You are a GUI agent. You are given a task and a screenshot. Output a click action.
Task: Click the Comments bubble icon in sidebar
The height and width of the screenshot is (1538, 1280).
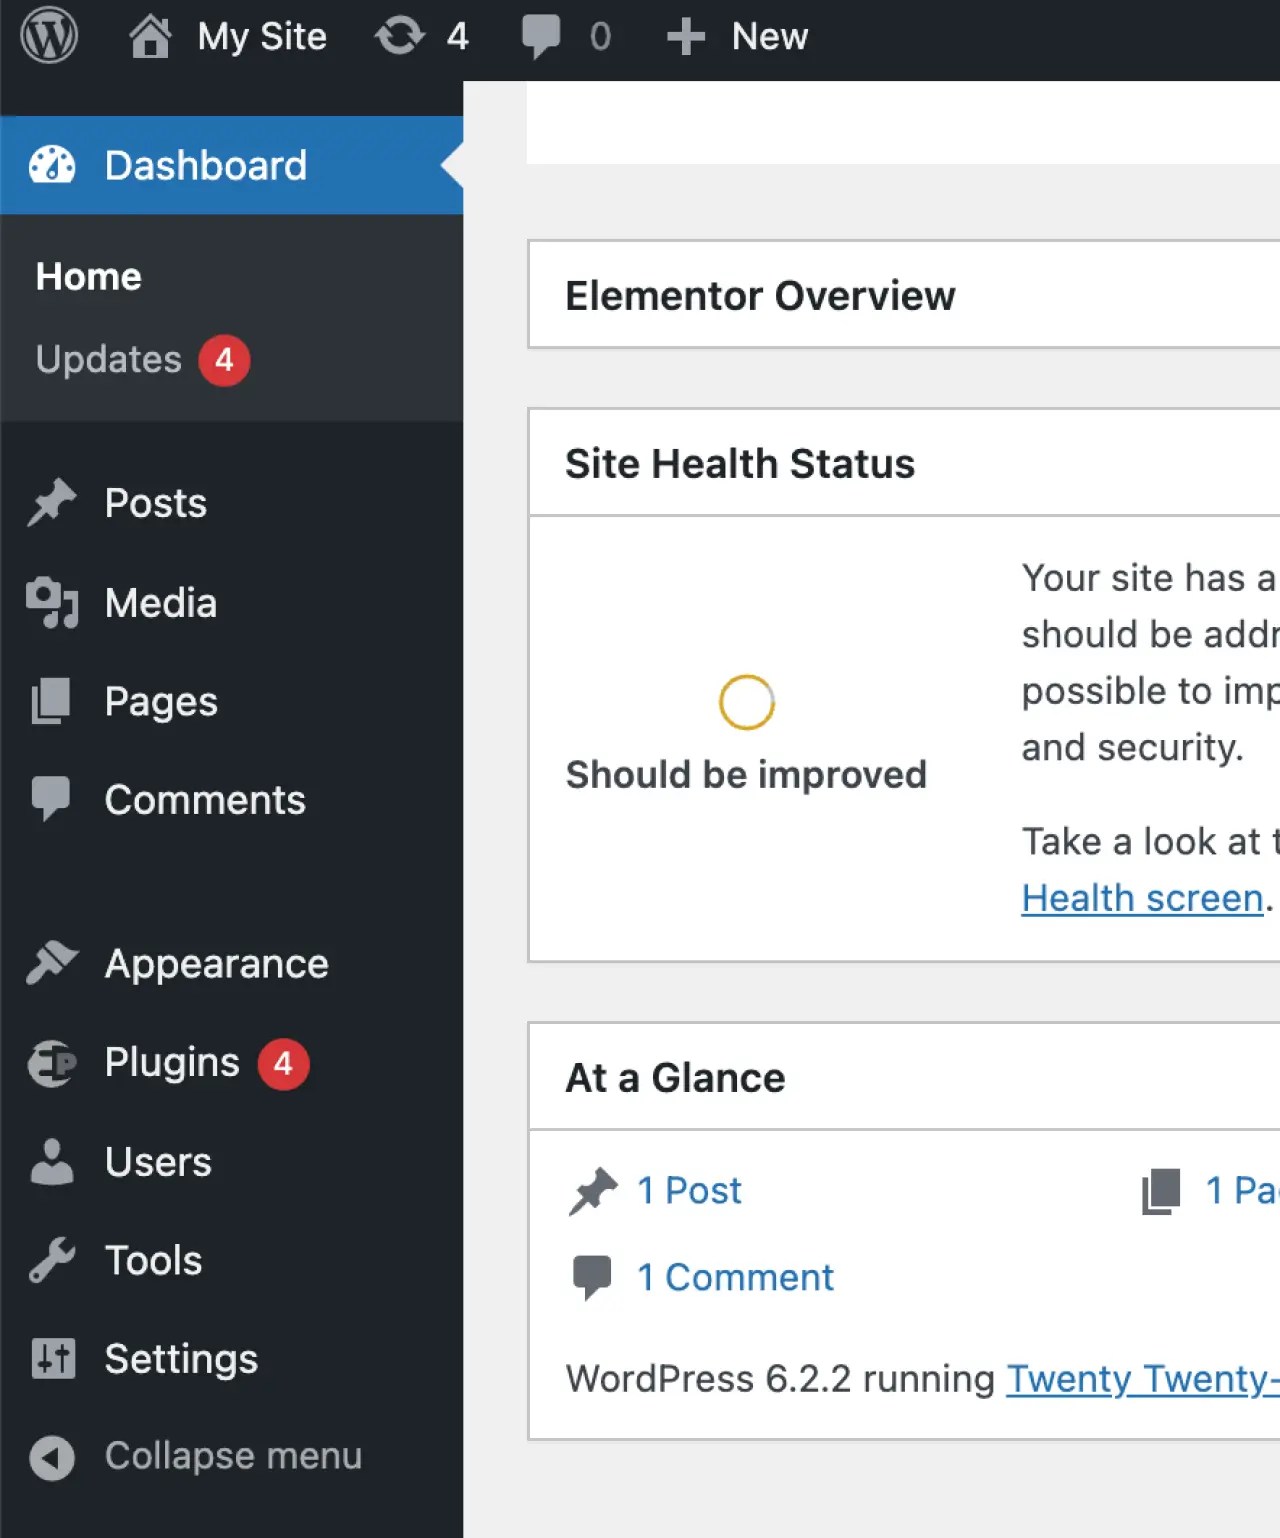click(51, 799)
